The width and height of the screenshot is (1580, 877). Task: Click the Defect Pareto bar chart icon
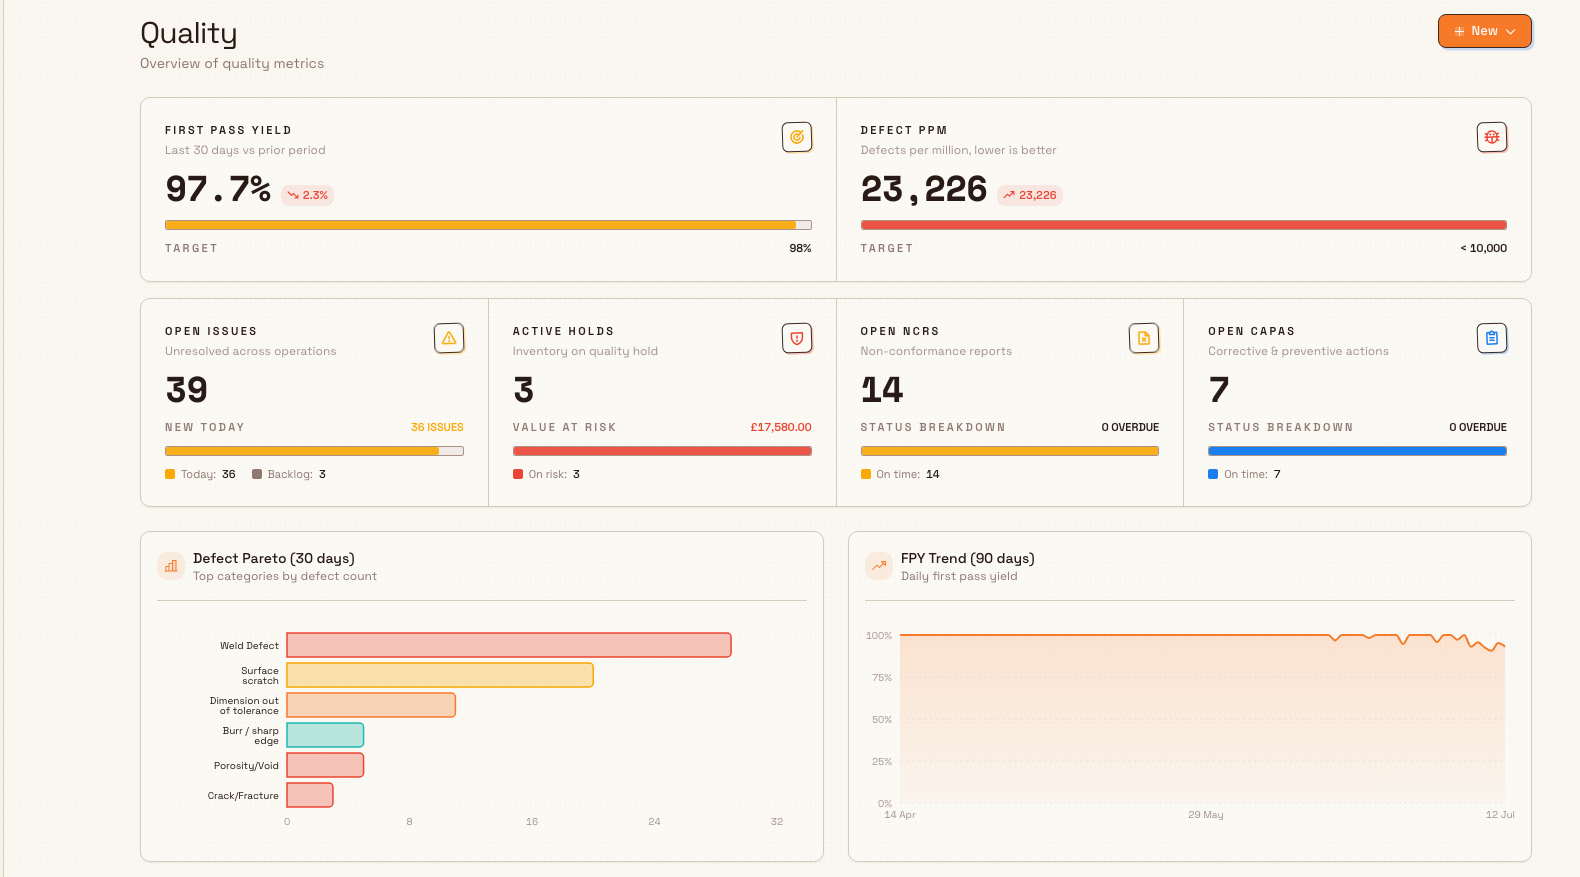coord(171,566)
